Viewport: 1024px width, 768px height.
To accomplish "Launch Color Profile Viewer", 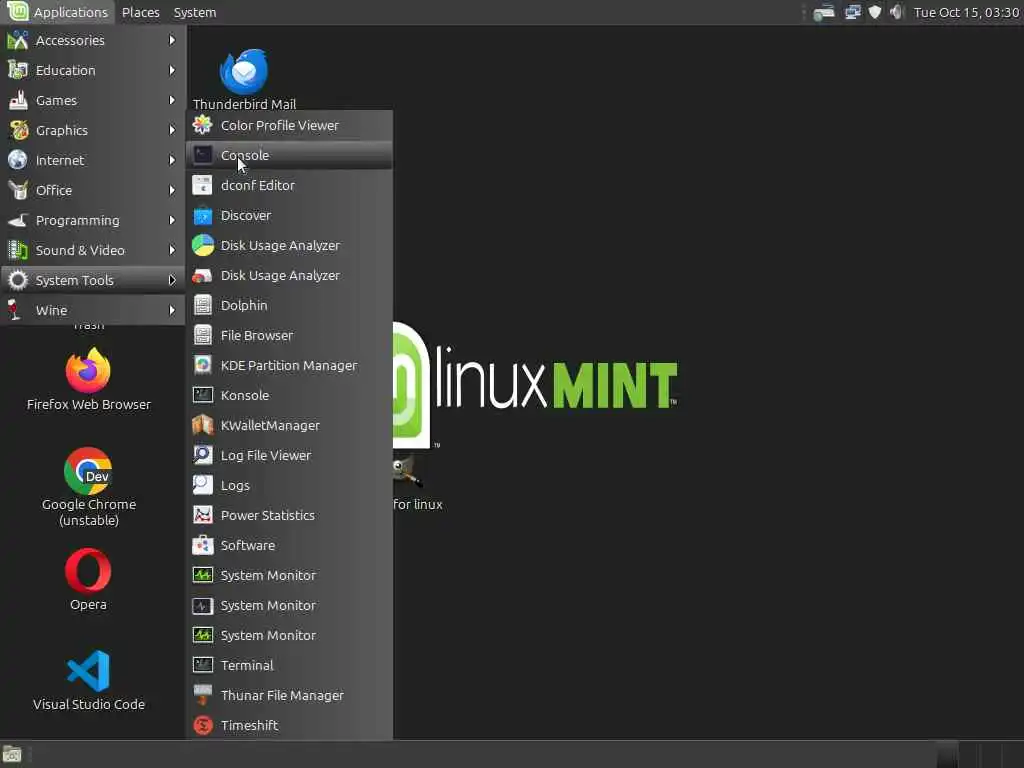I will pyautogui.click(x=289, y=125).
